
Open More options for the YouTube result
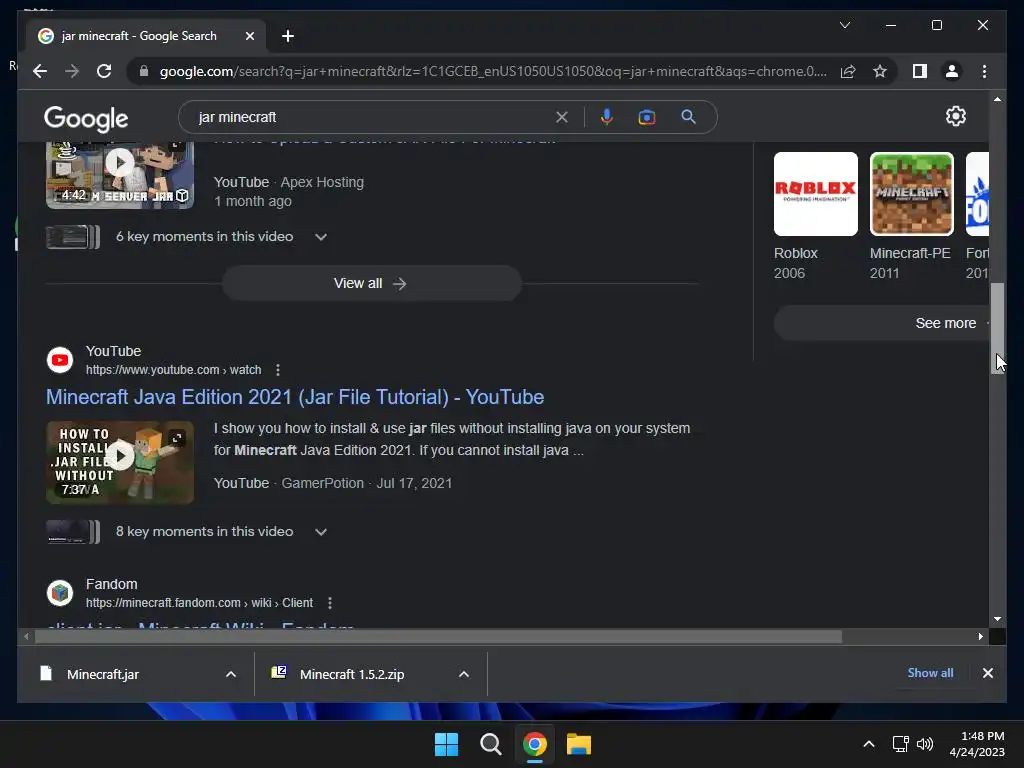(278, 370)
